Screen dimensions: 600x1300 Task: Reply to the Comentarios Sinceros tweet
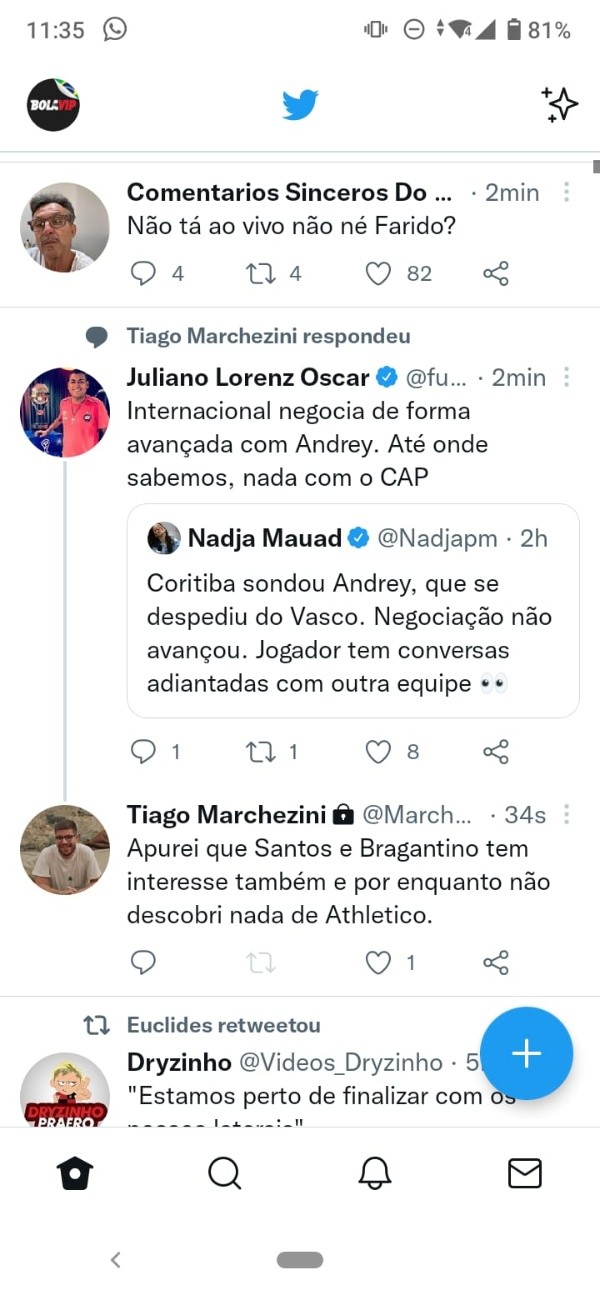(144, 273)
